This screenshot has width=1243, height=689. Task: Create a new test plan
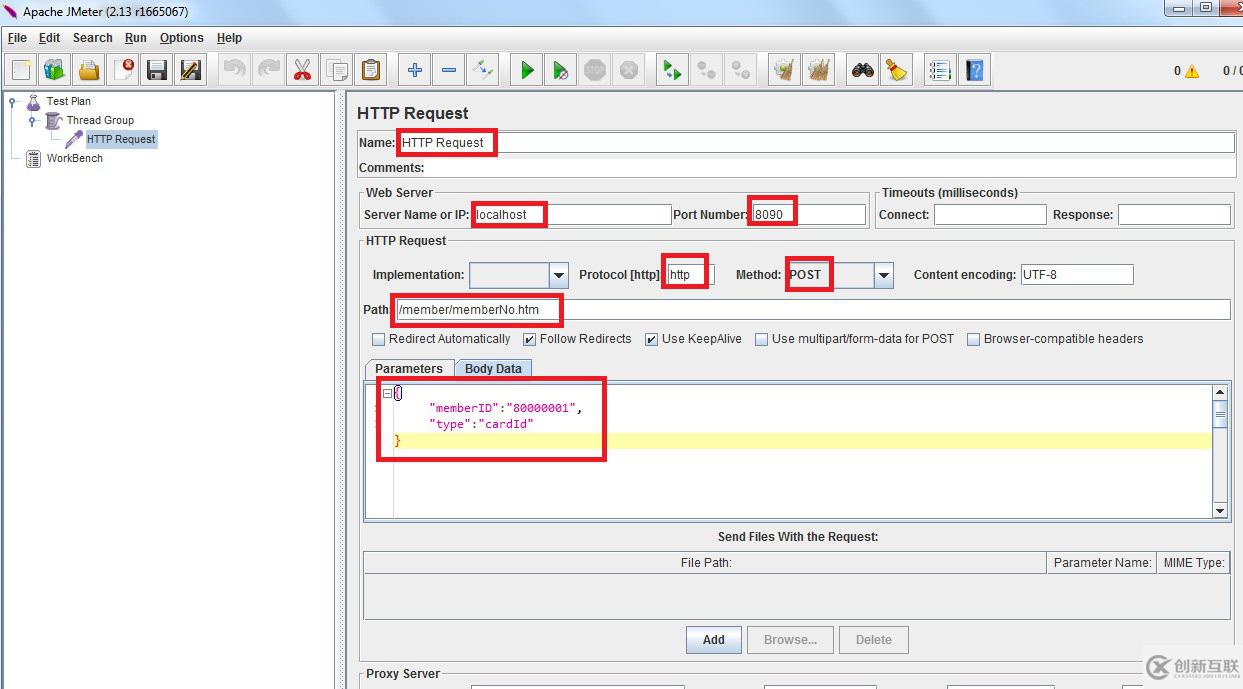pos(22,70)
